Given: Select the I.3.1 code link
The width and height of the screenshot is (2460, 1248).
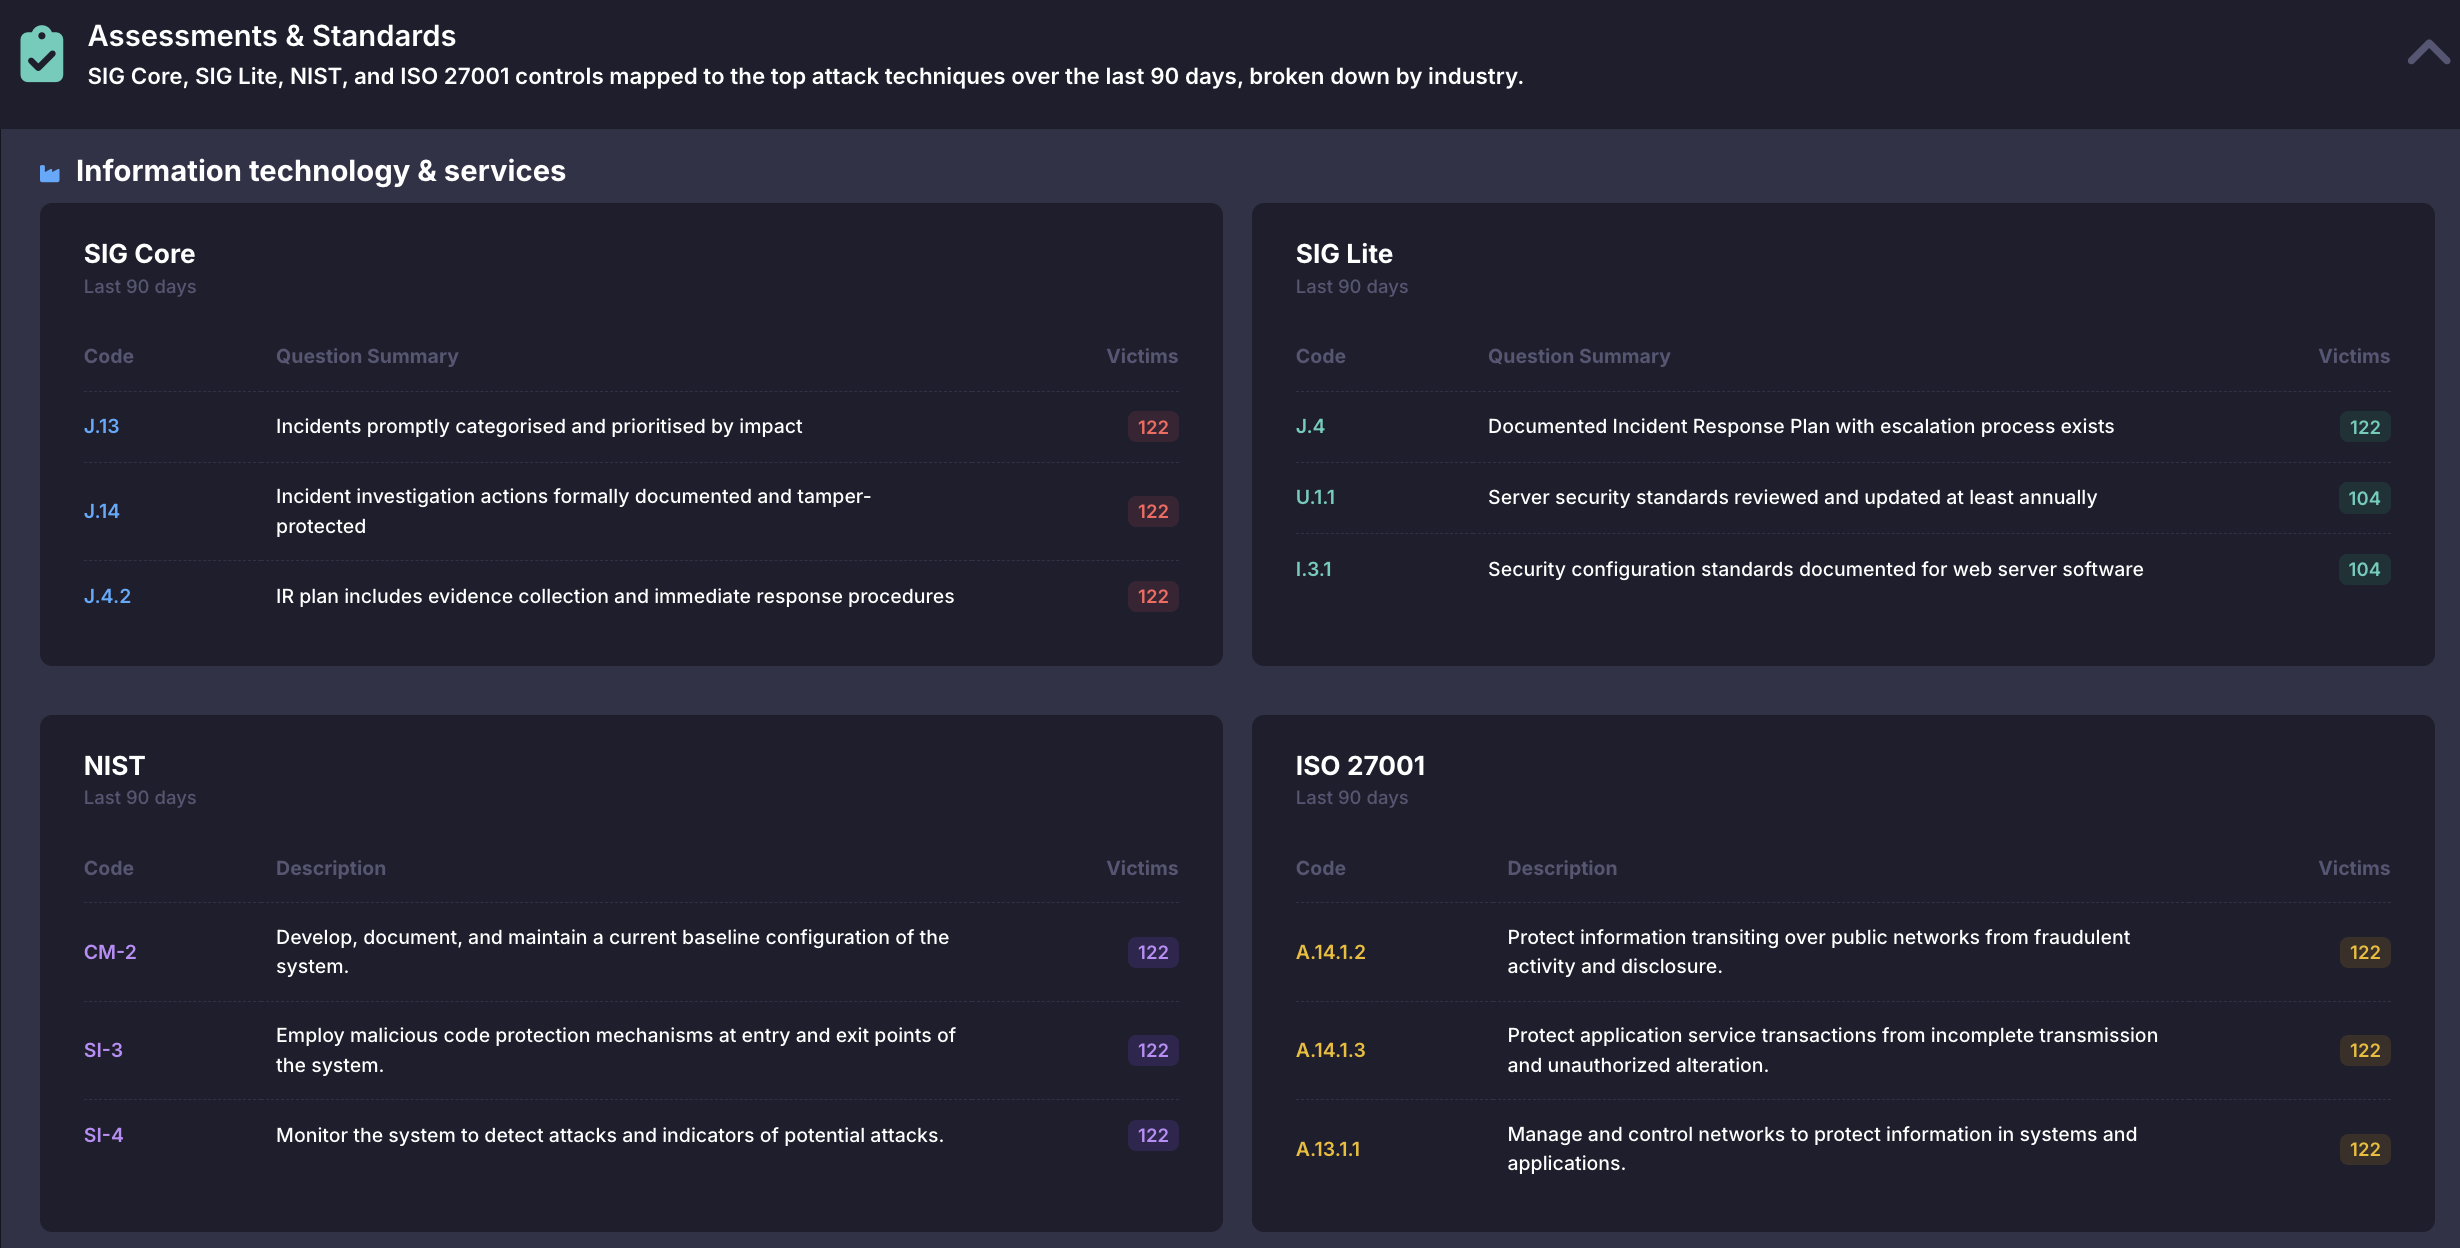Looking at the screenshot, I should 1313,569.
